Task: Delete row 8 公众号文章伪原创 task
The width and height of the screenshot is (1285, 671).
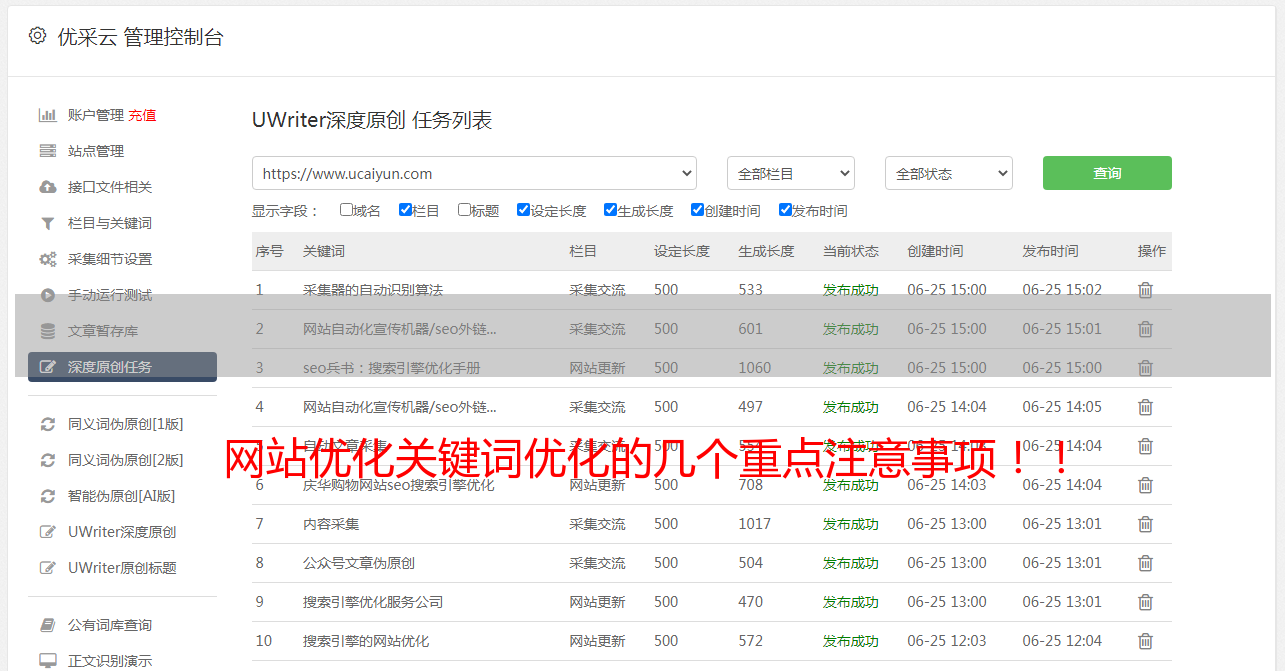Action: click(x=1145, y=563)
